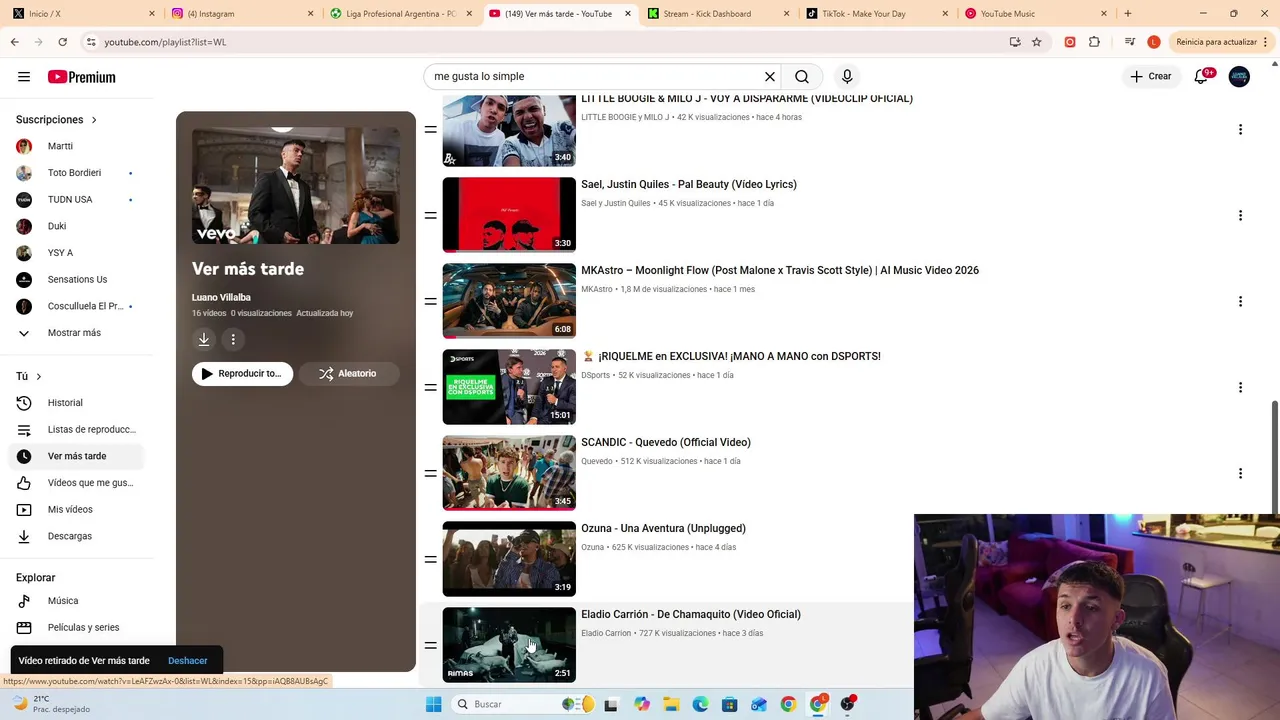Bookmark this page with star icon
1280x720 pixels.
1037,42
